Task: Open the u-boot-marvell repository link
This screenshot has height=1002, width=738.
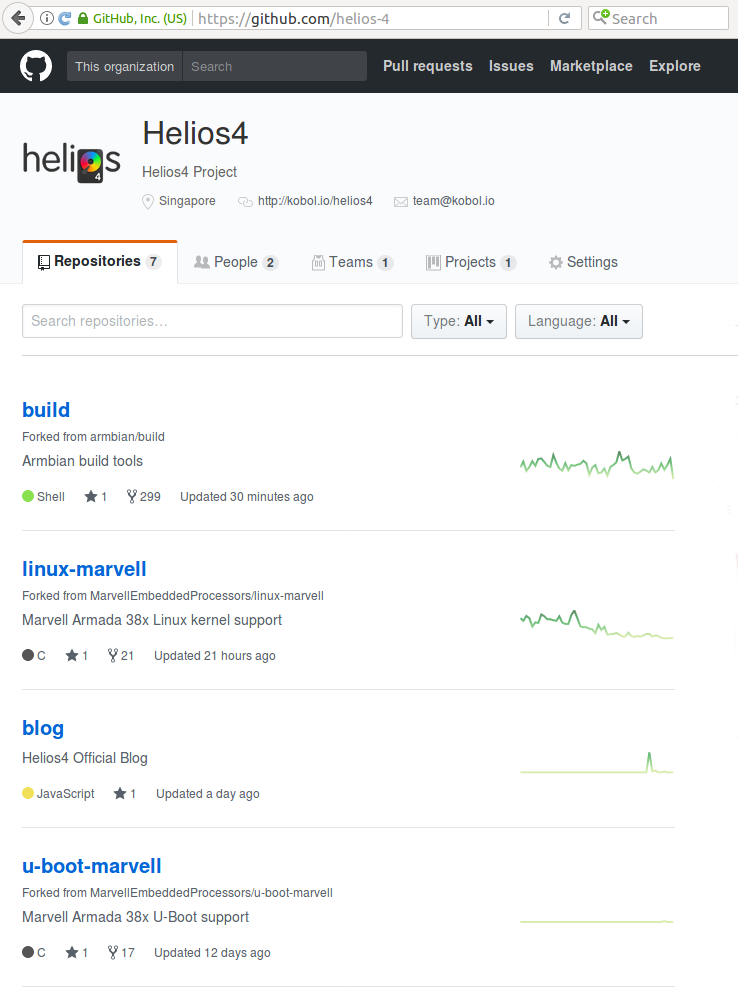Action: (x=92, y=866)
